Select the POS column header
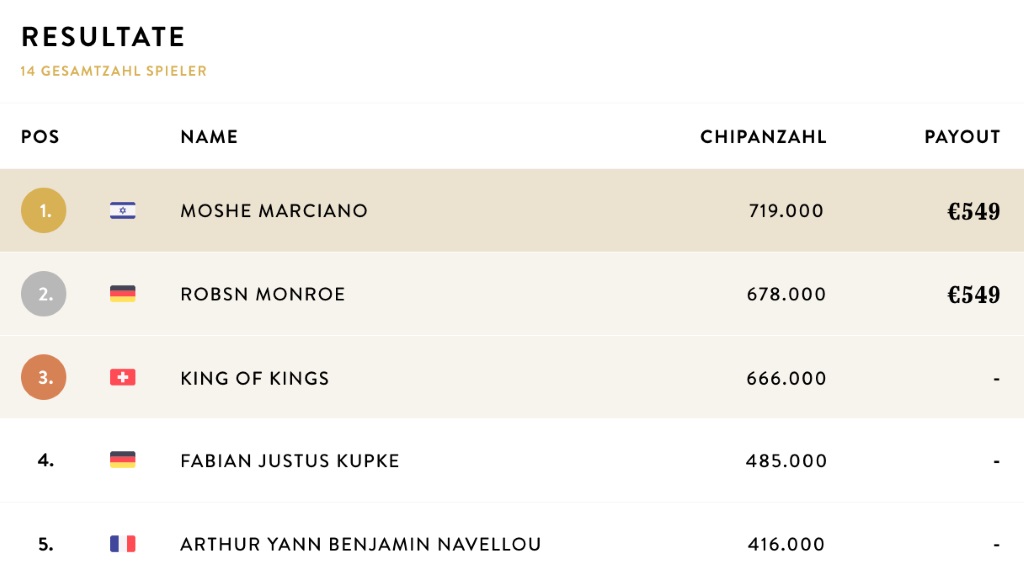1024x581 pixels. pyautogui.click(x=40, y=137)
